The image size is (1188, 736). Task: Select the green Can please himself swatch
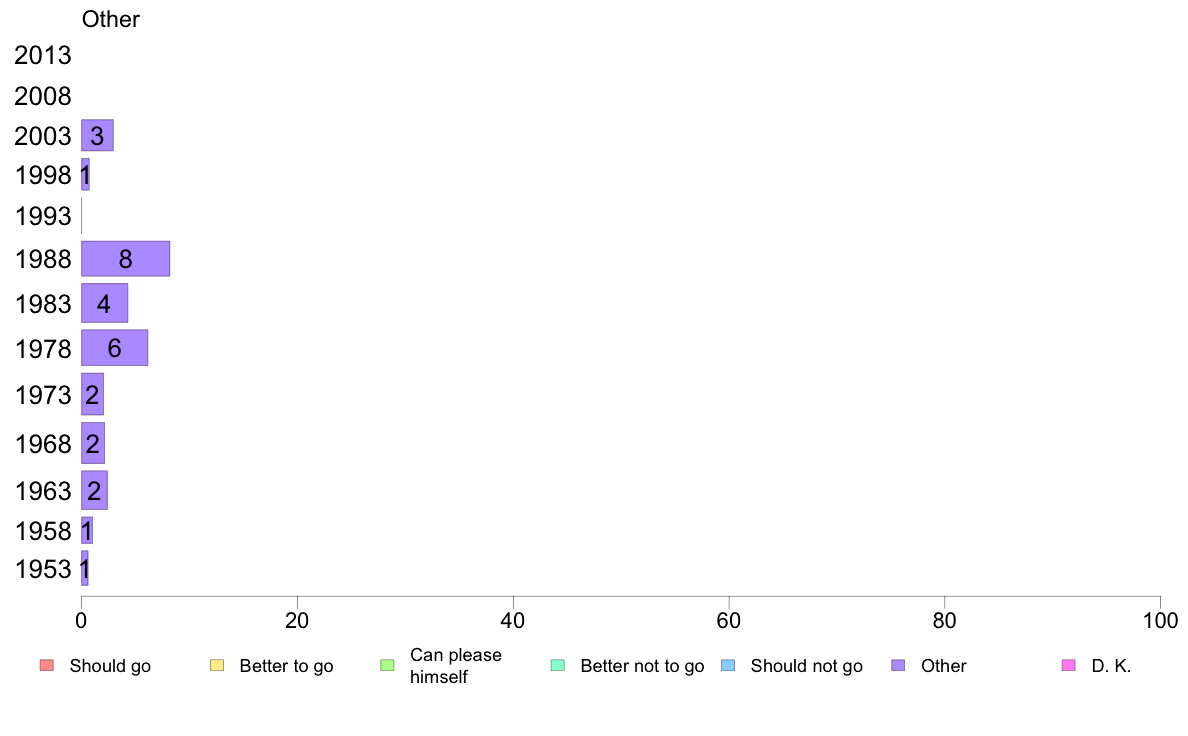pyautogui.click(x=387, y=666)
